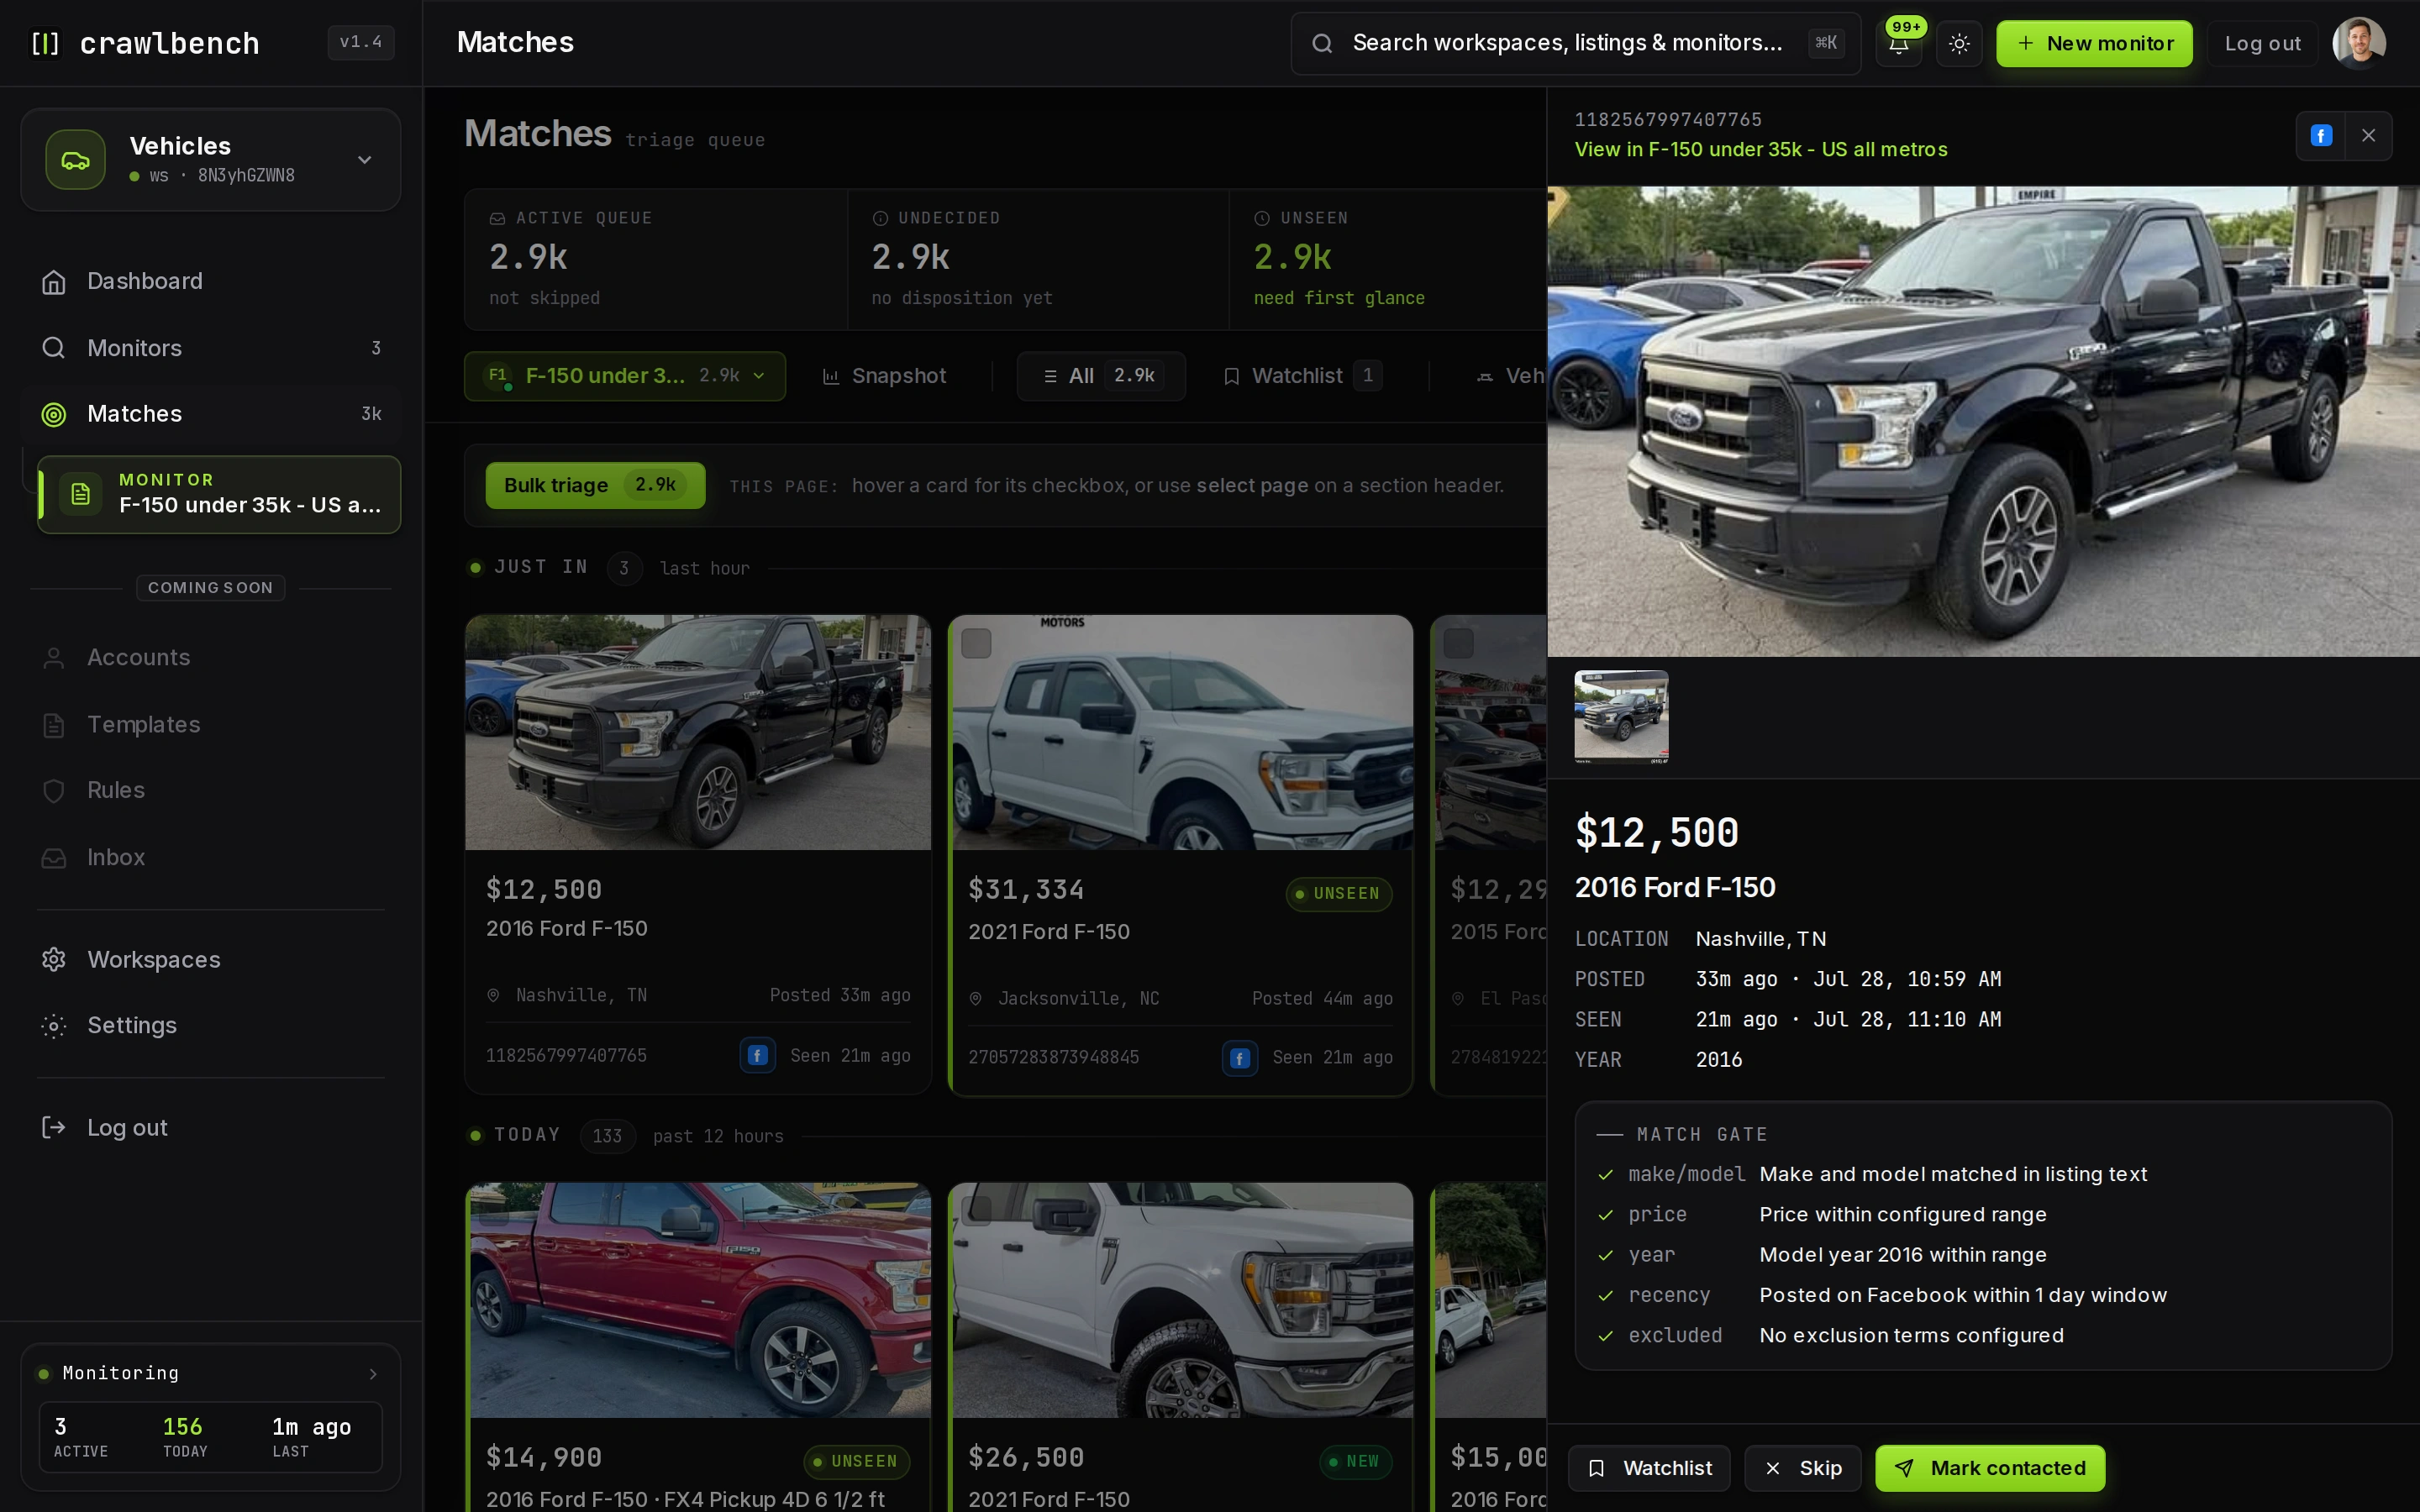Select the All 2.9k filter tab
2420x1512 pixels.
(x=1101, y=376)
